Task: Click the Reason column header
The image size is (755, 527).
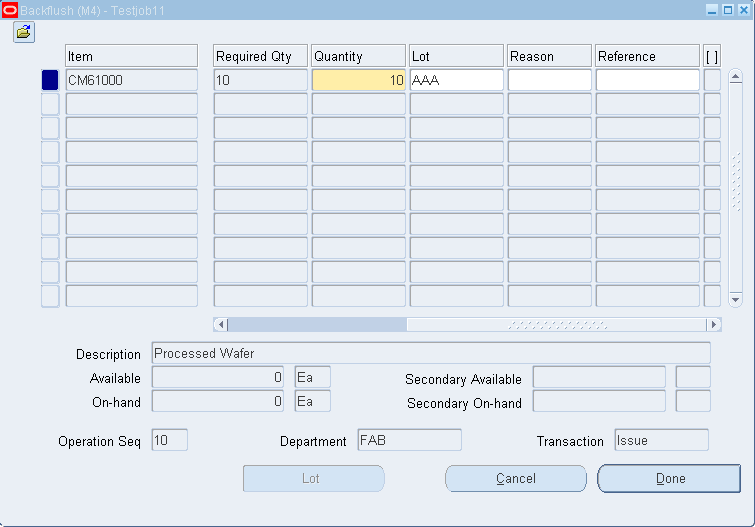Action: [x=549, y=56]
